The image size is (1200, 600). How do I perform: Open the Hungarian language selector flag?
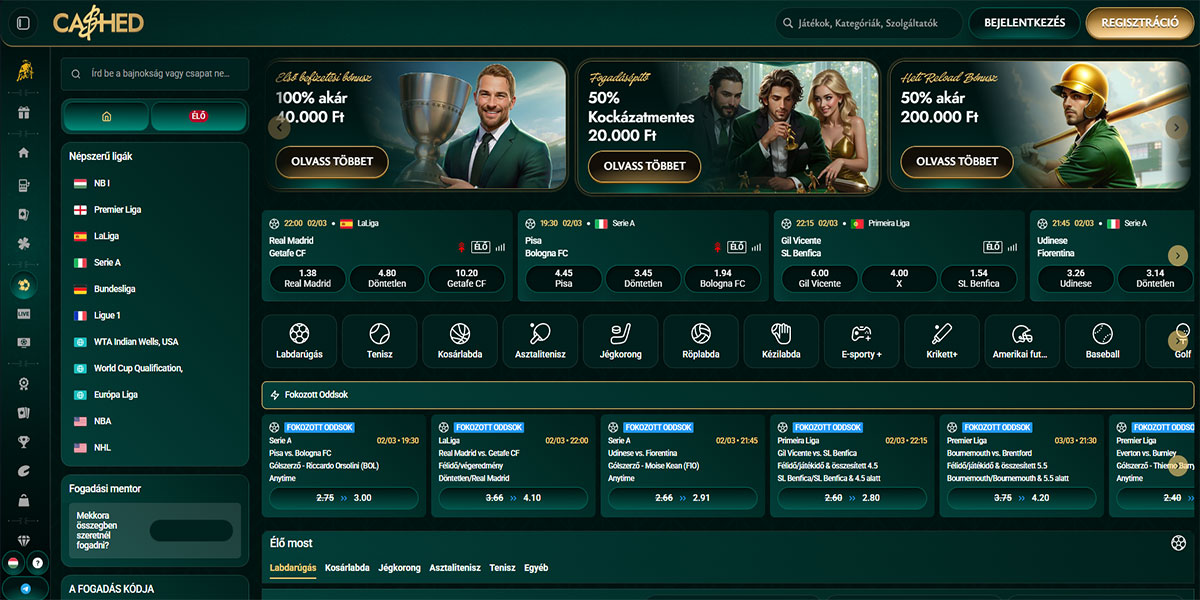click(14, 563)
